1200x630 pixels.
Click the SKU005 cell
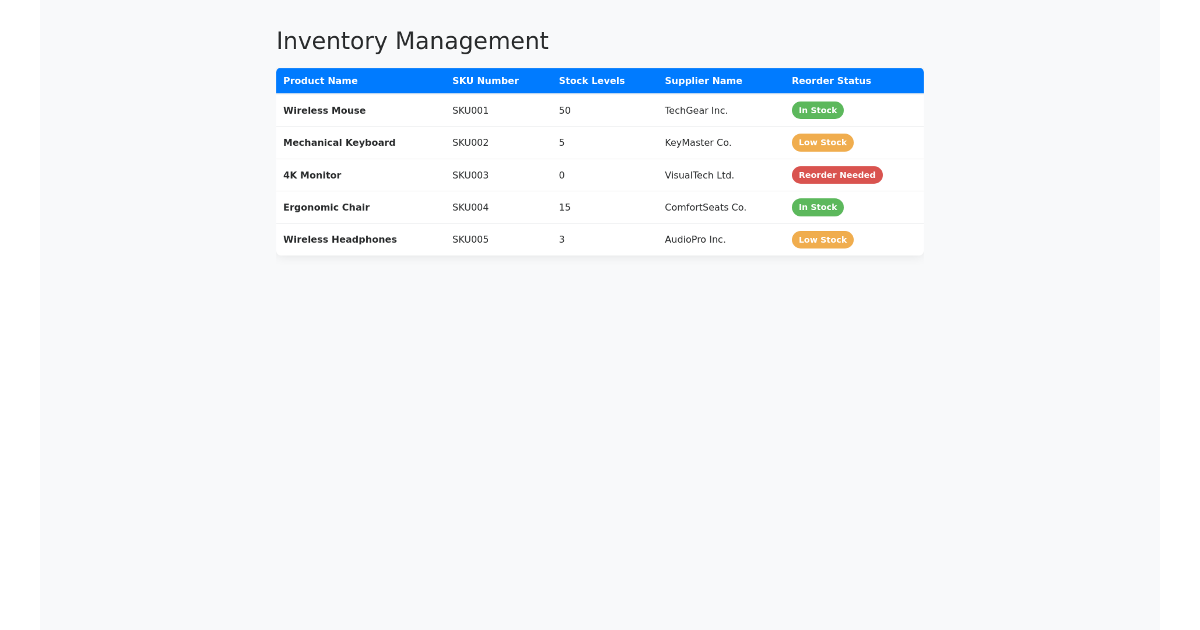[470, 239]
